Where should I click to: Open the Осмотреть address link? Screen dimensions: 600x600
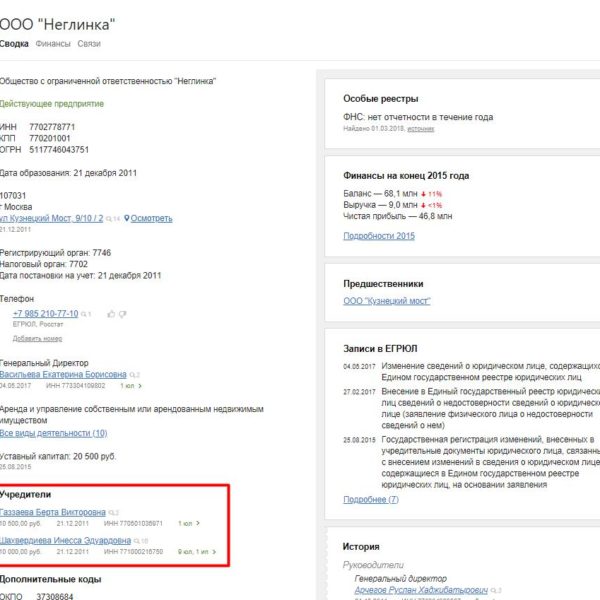pos(152,218)
